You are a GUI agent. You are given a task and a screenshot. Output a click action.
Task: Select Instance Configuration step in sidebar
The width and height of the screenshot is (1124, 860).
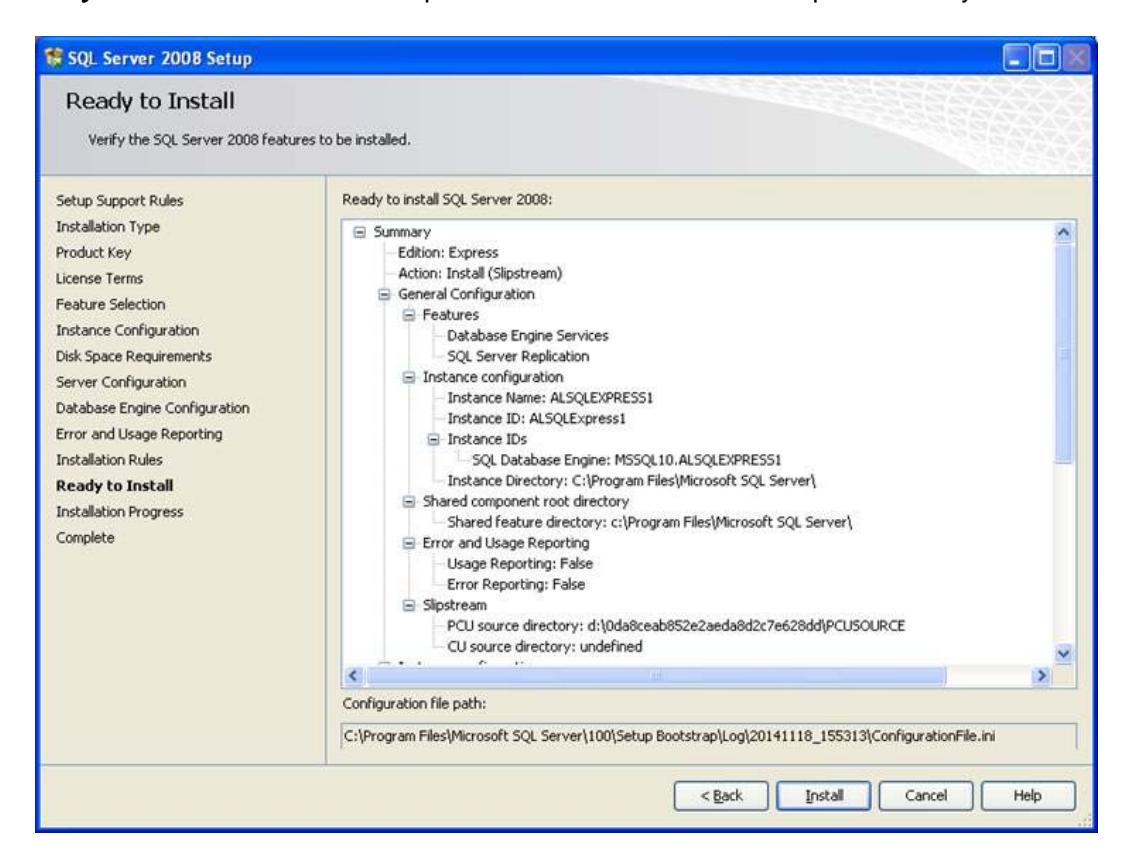point(128,330)
